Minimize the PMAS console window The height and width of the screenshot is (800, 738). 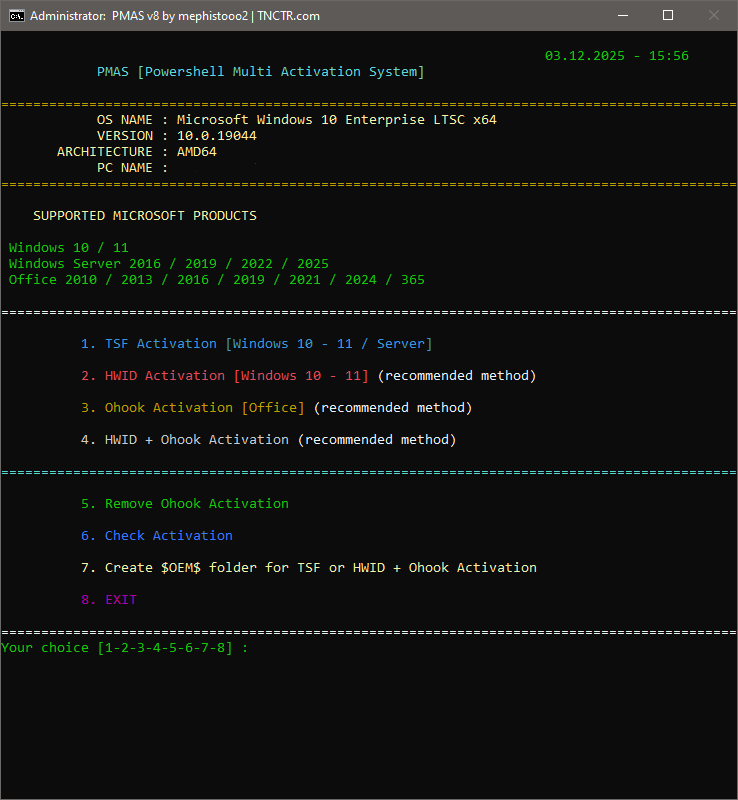pyautogui.click(x=623, y=15)
